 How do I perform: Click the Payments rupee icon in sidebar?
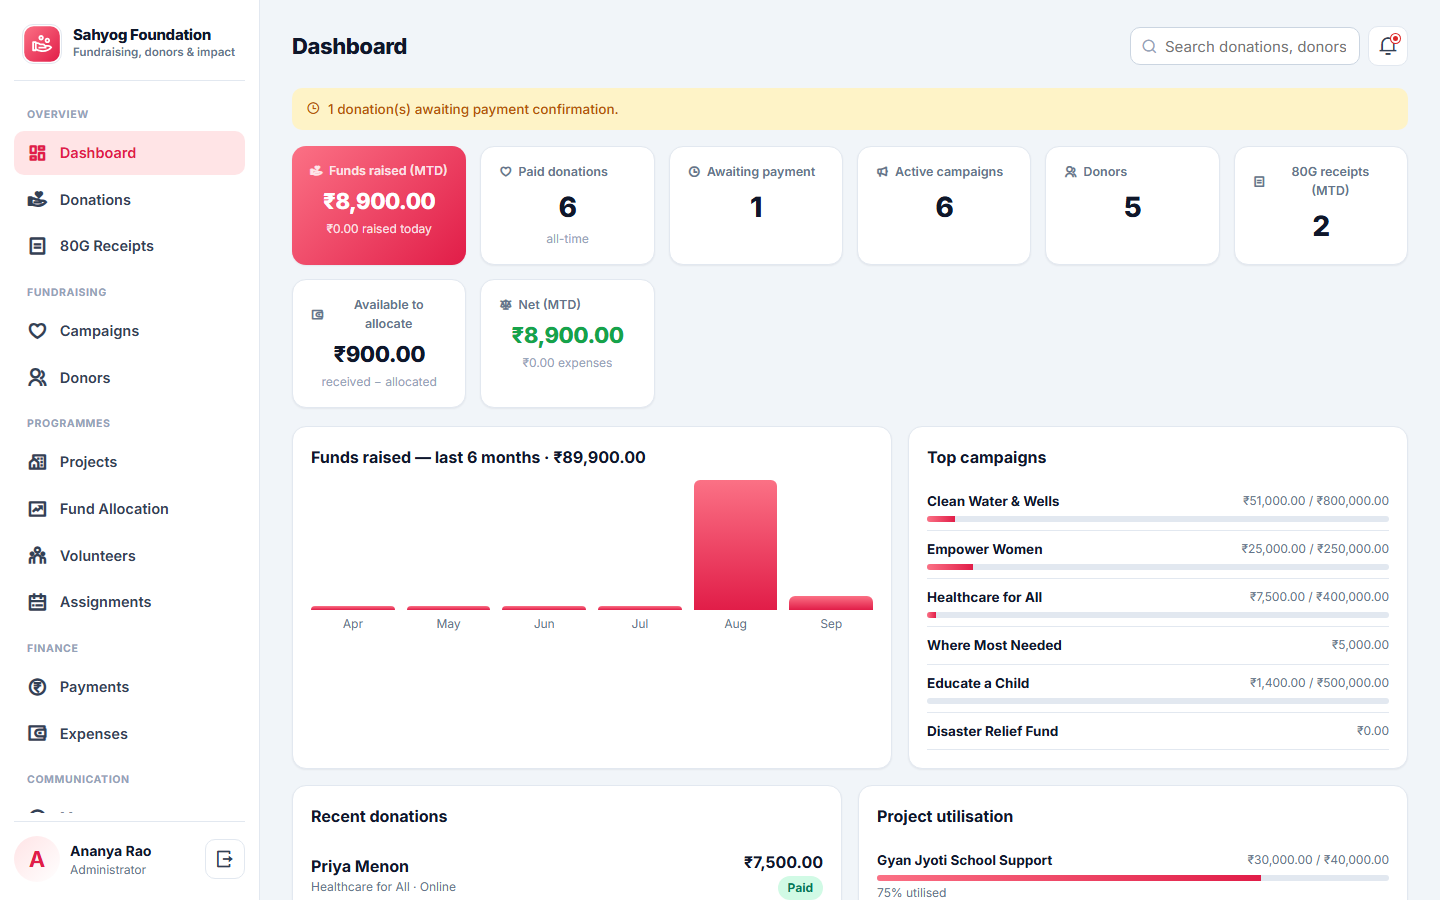pyautogui.click(x=37, y=687)
